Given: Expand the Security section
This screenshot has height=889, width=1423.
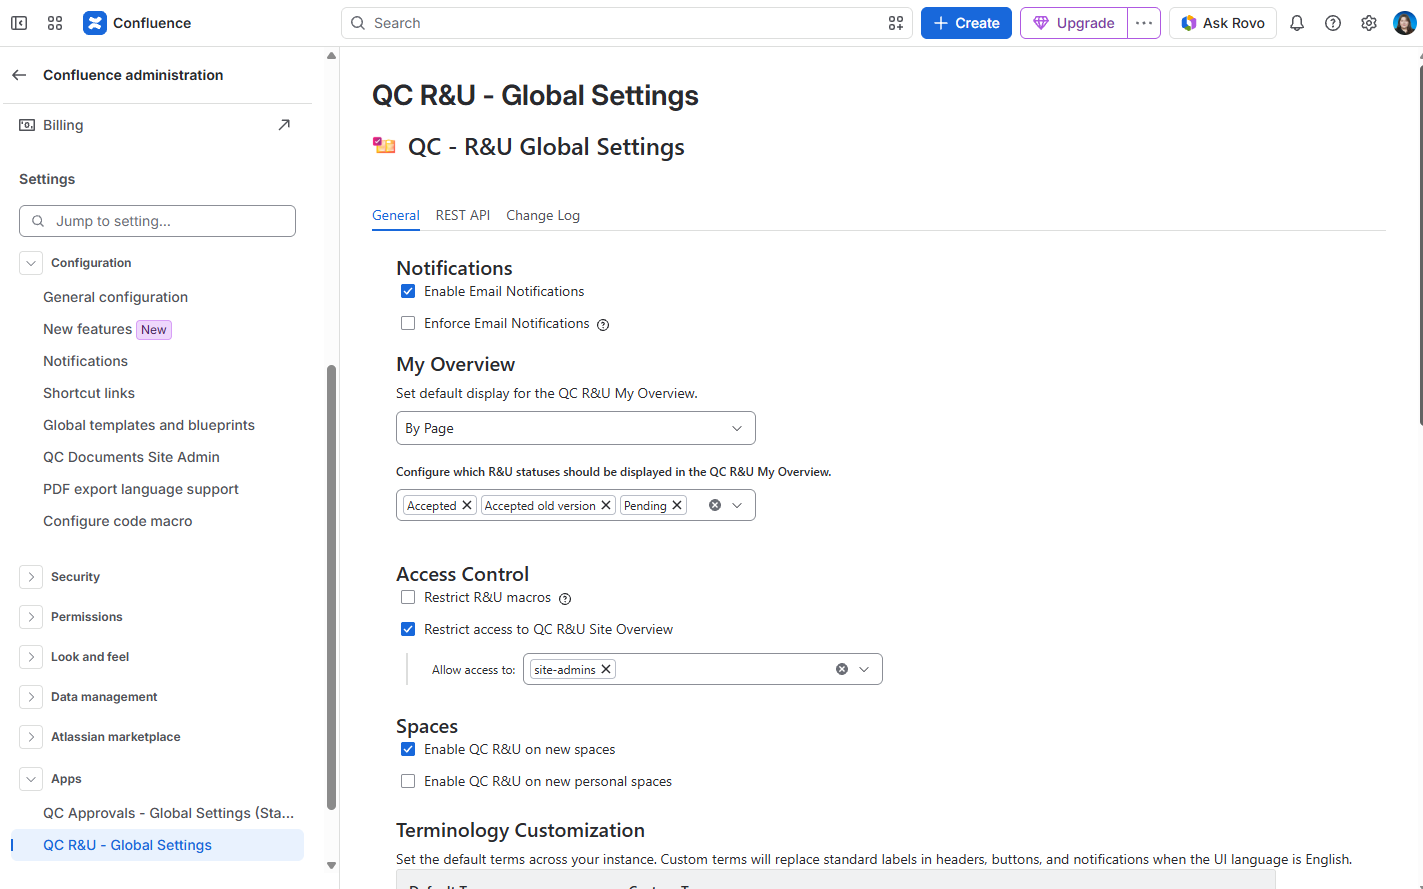Looking at the screenshot, I should coord(31,577).
